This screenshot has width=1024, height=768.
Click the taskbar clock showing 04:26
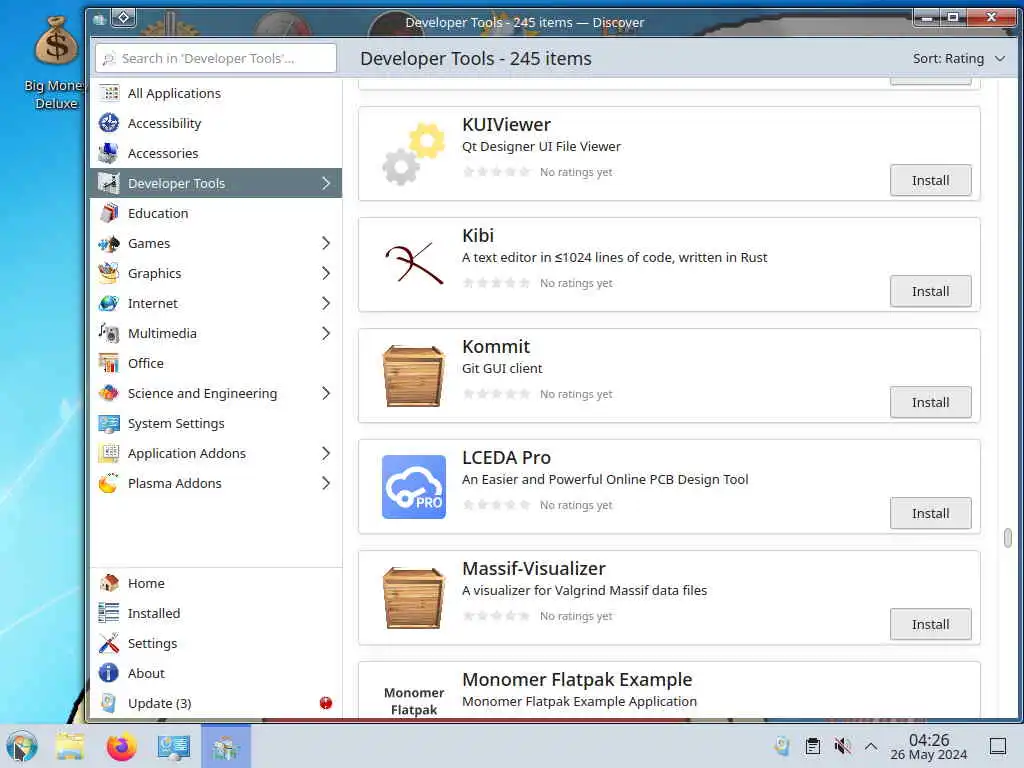[929, 746]
